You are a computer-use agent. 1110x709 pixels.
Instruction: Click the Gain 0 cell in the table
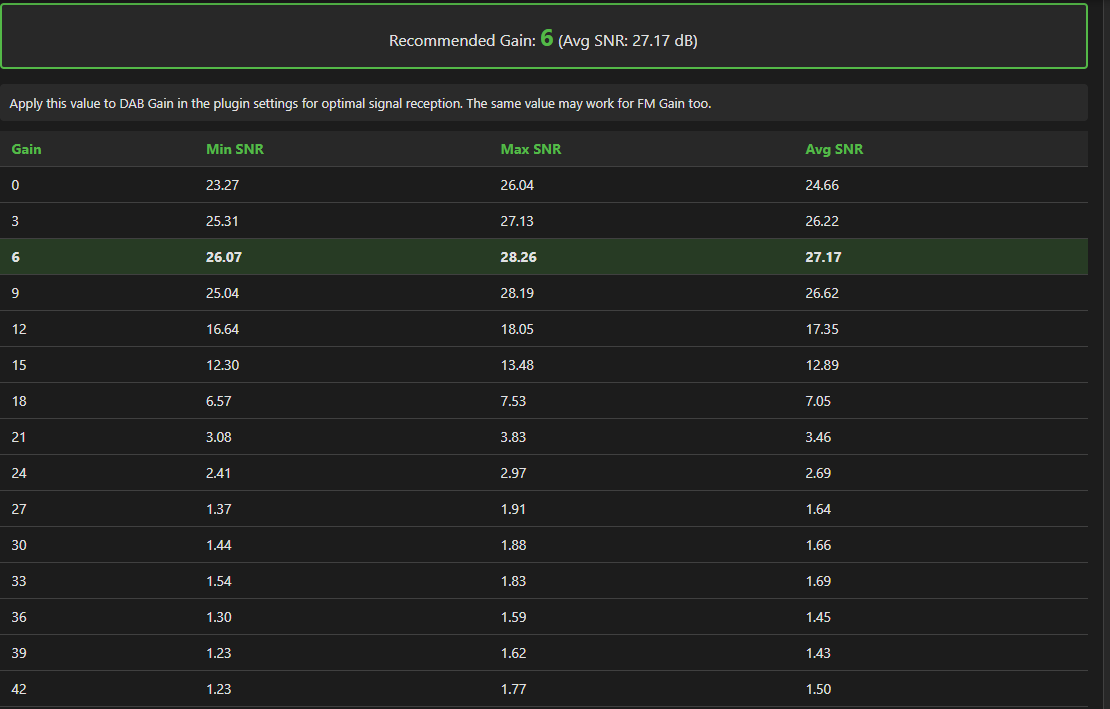pos(15,185)
